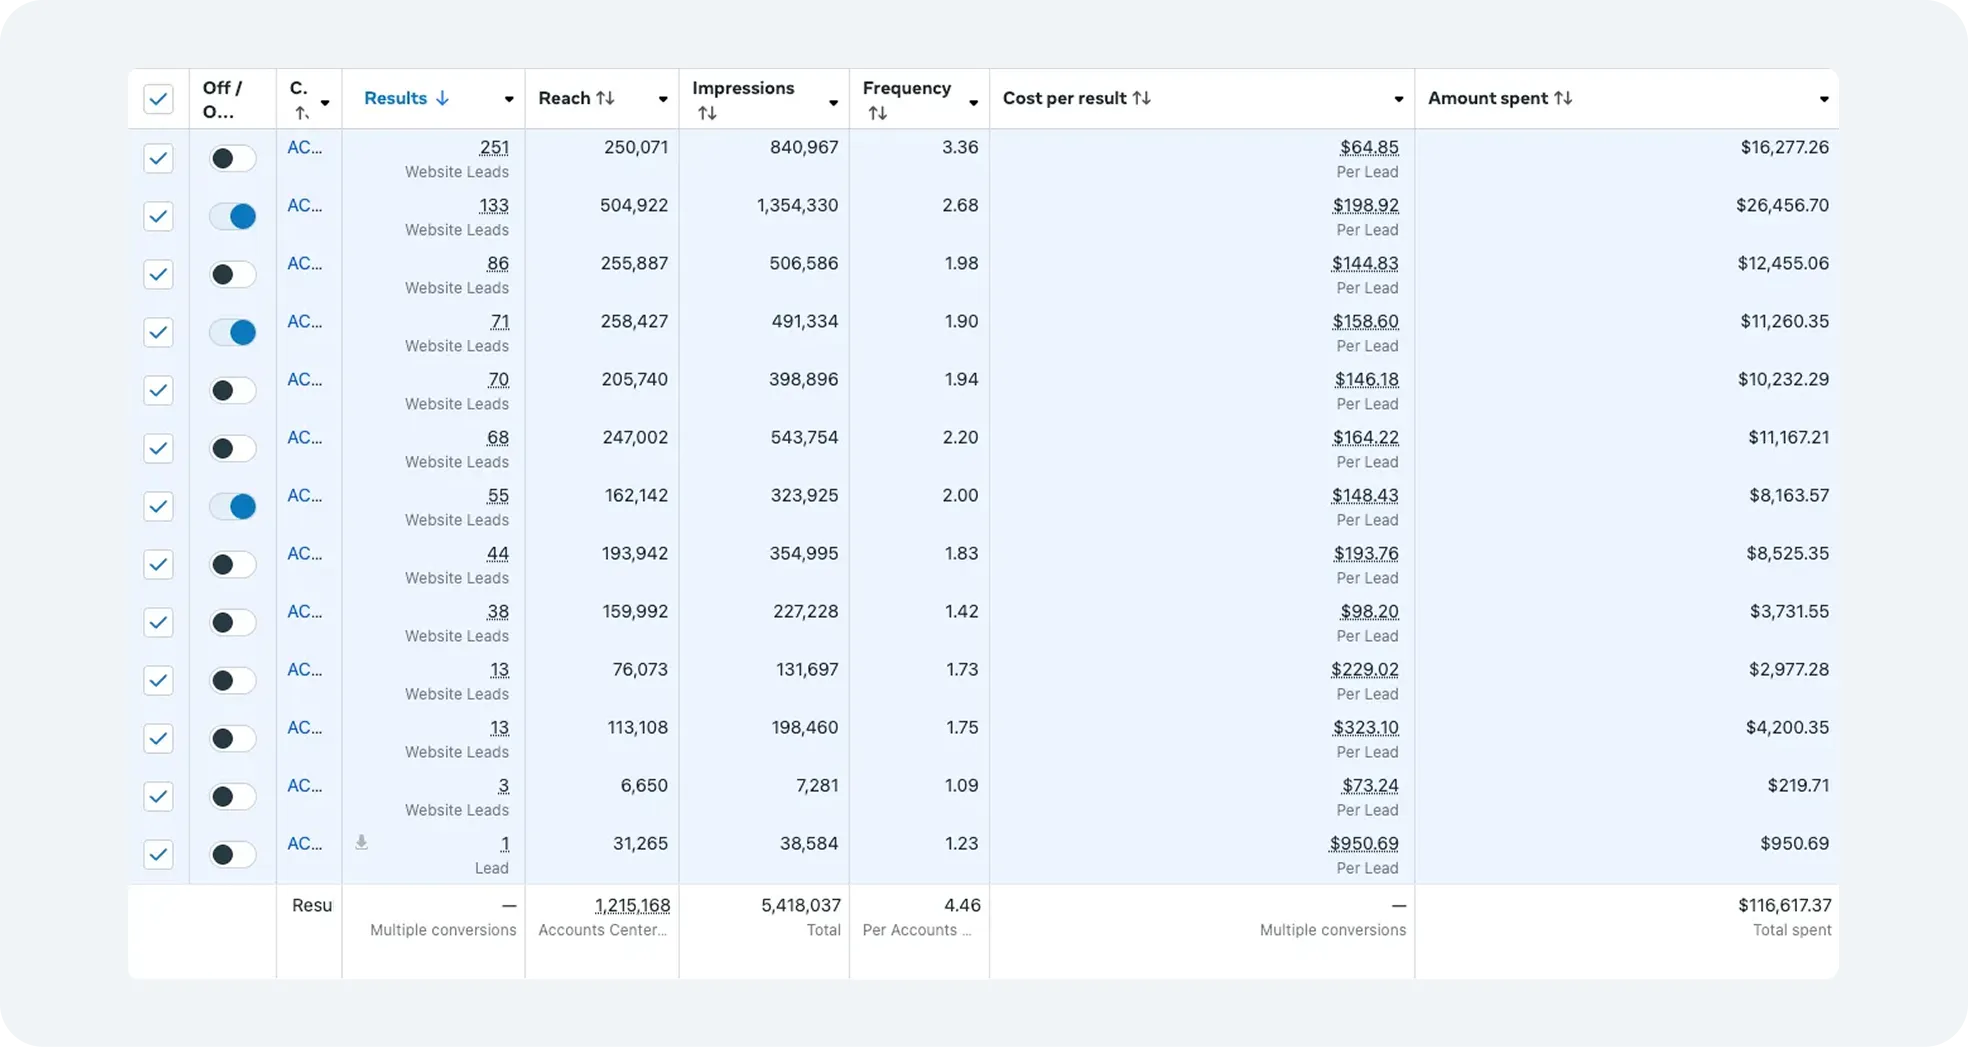
Task: Open Reach column dropdown menu
Action: [663, 99]
